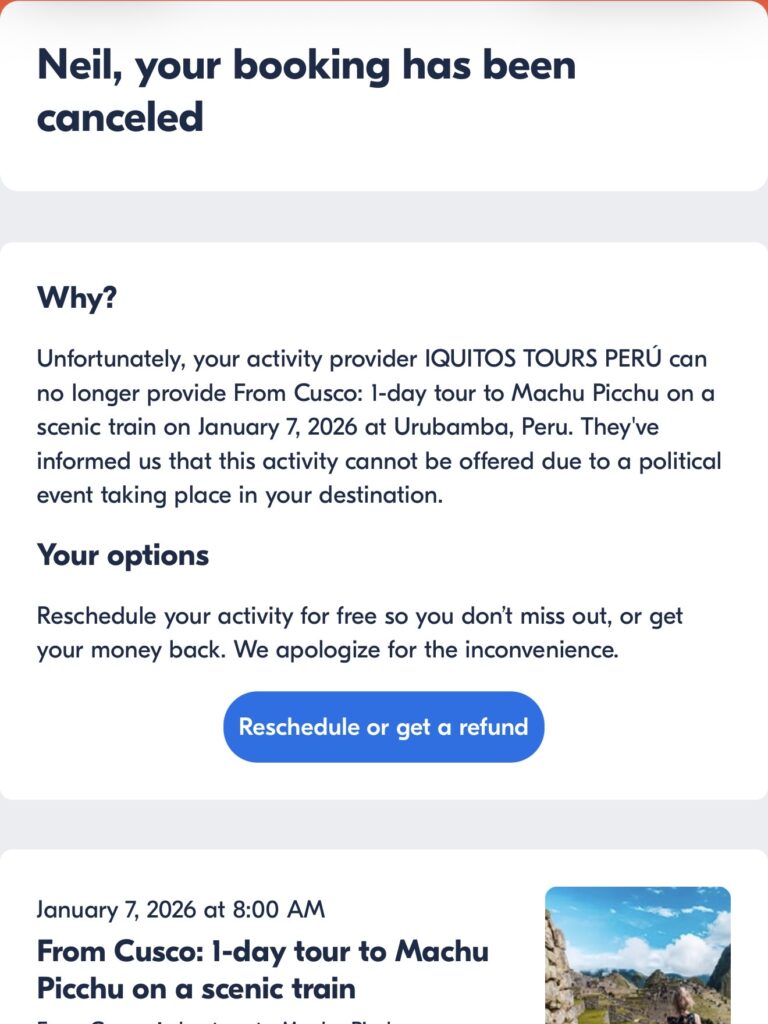Click the January 7, 2026 at 8:00 AM date
The height and width of the screenshot is (1024, 768).
[x=180, y=910]
